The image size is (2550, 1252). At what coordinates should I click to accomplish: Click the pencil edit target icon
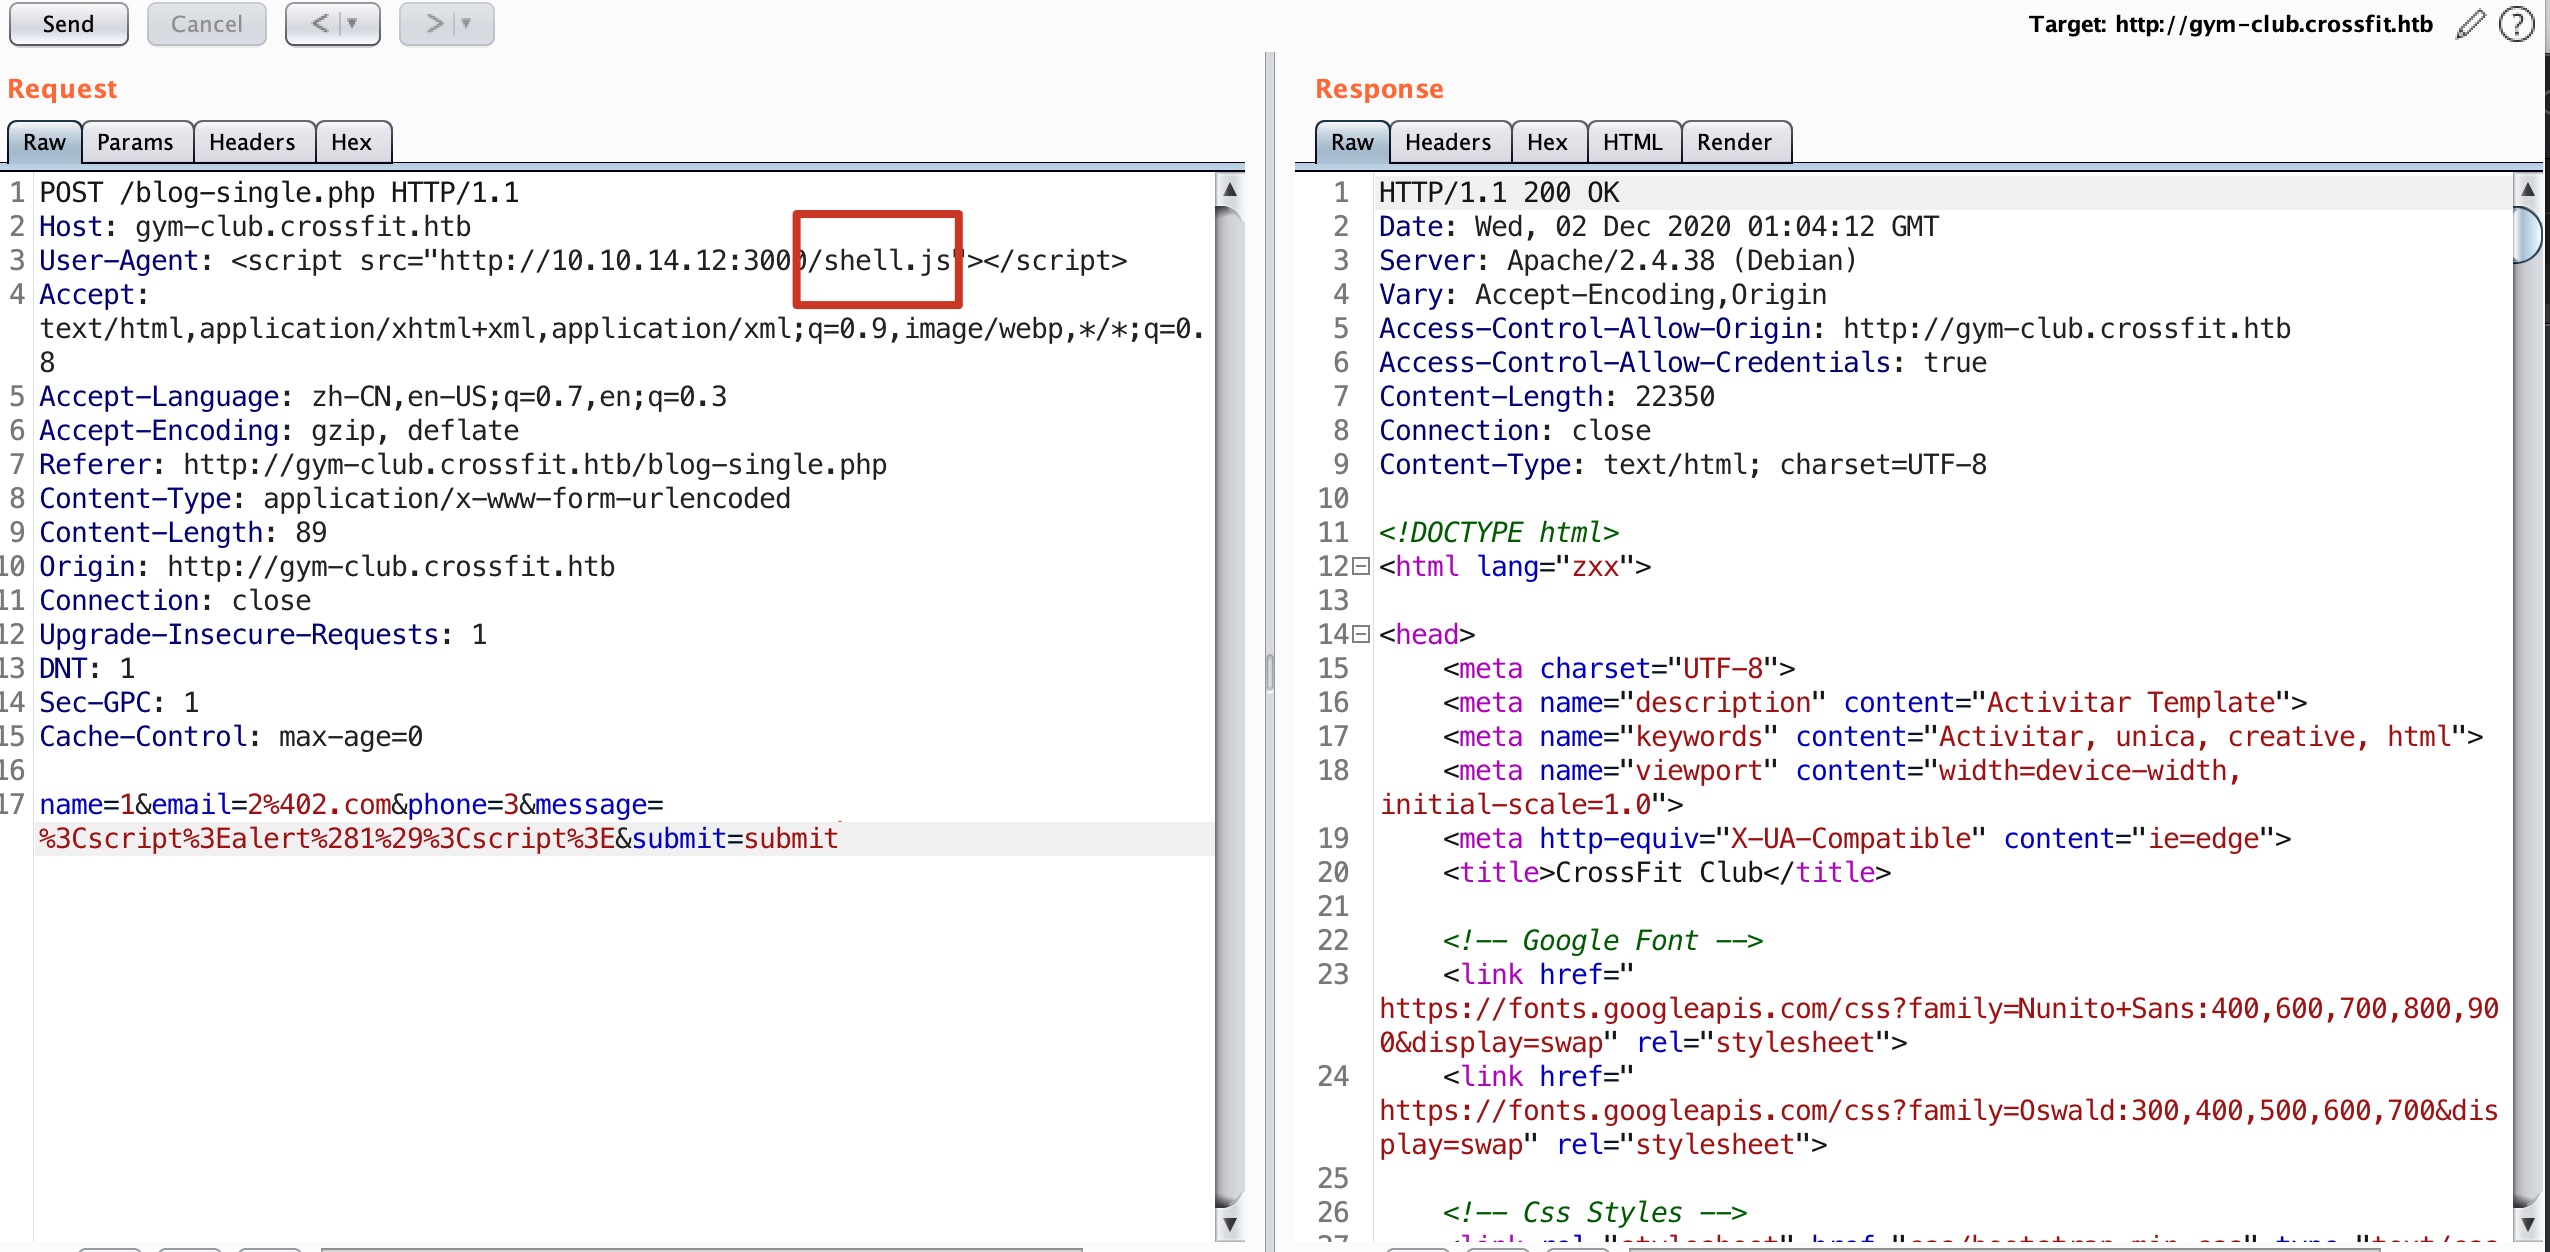point(2469,24)
